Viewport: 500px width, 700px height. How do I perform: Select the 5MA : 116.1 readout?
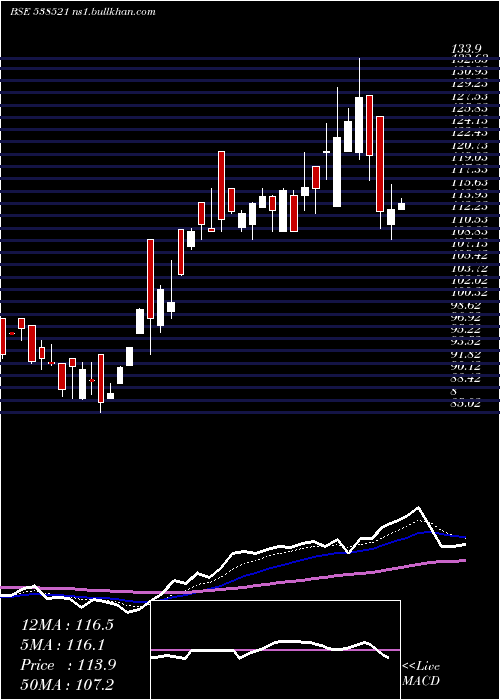(x=62, y=645)
